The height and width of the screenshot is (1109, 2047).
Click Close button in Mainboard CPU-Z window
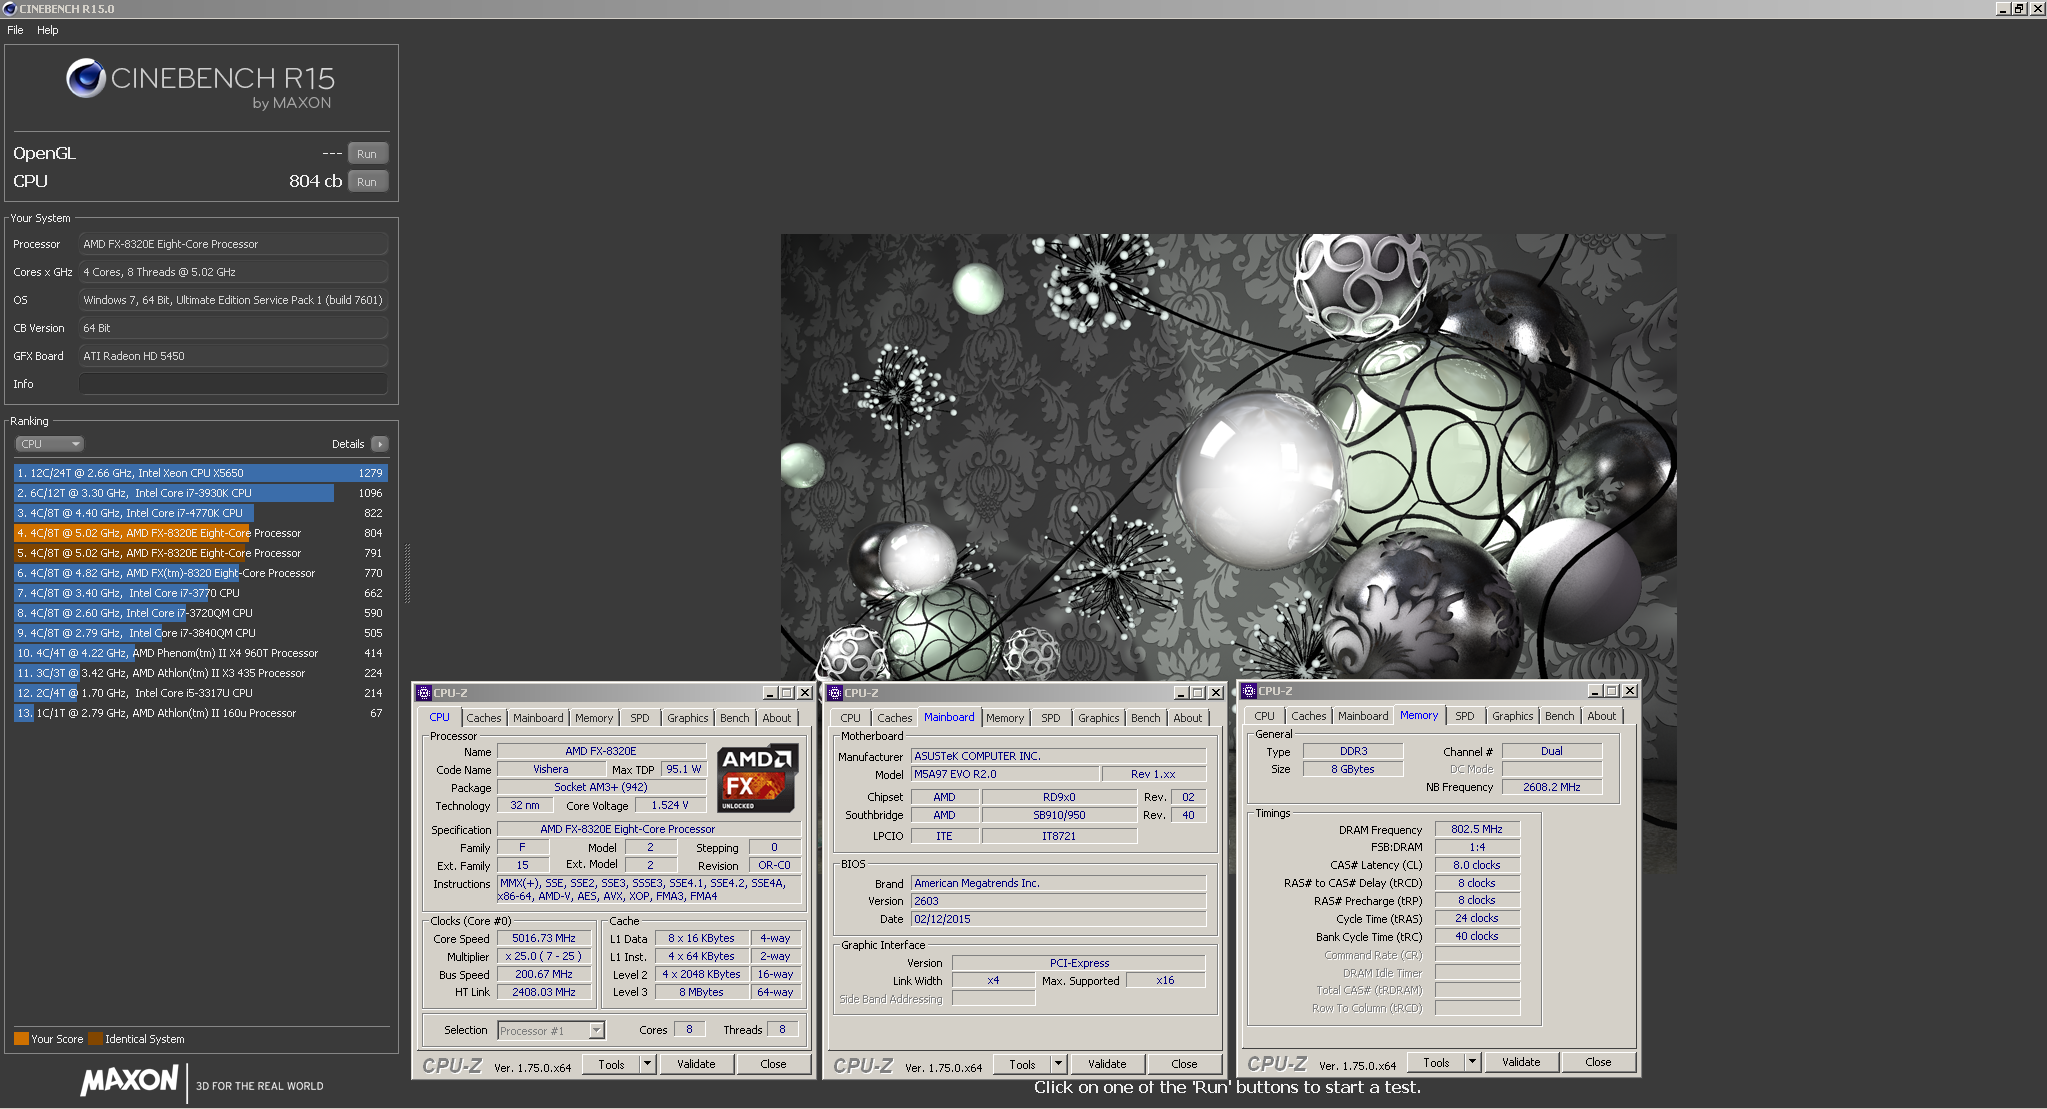pos(1184,1064)
